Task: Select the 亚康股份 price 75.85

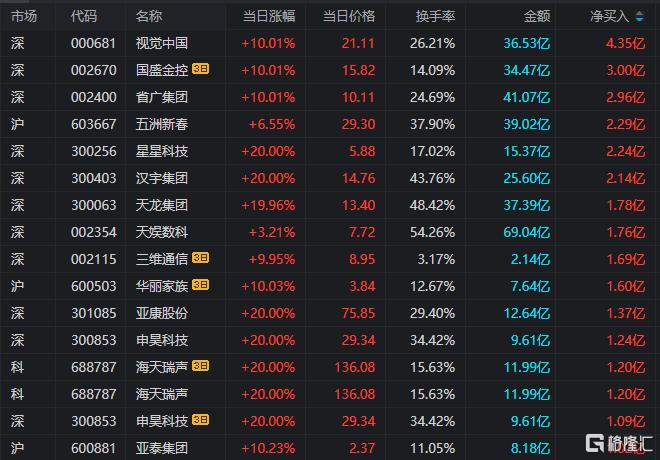Action: click(358, 313)
